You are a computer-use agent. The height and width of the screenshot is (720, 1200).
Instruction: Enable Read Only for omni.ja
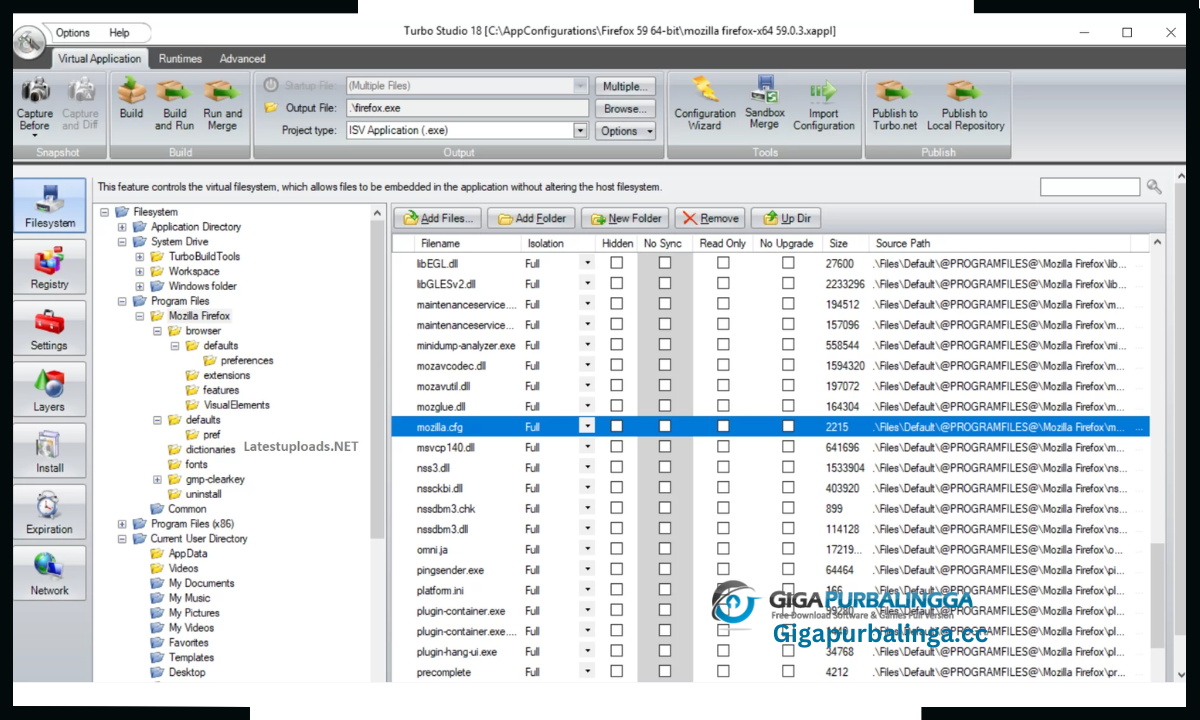click(x=723, y=549)
